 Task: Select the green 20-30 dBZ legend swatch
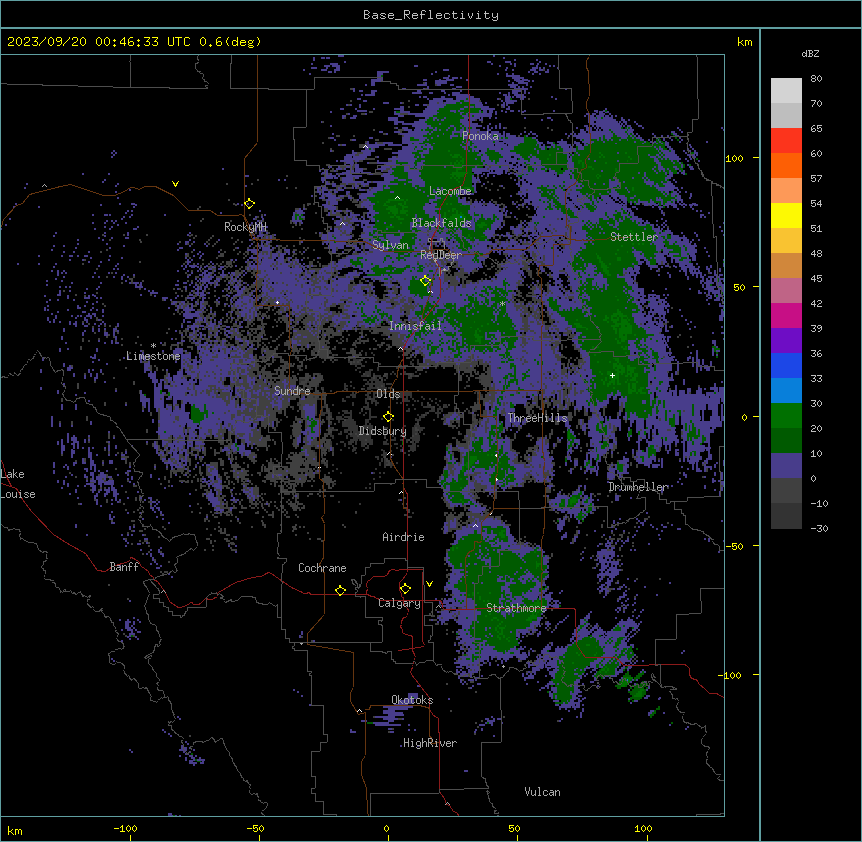tap(786, 416)
